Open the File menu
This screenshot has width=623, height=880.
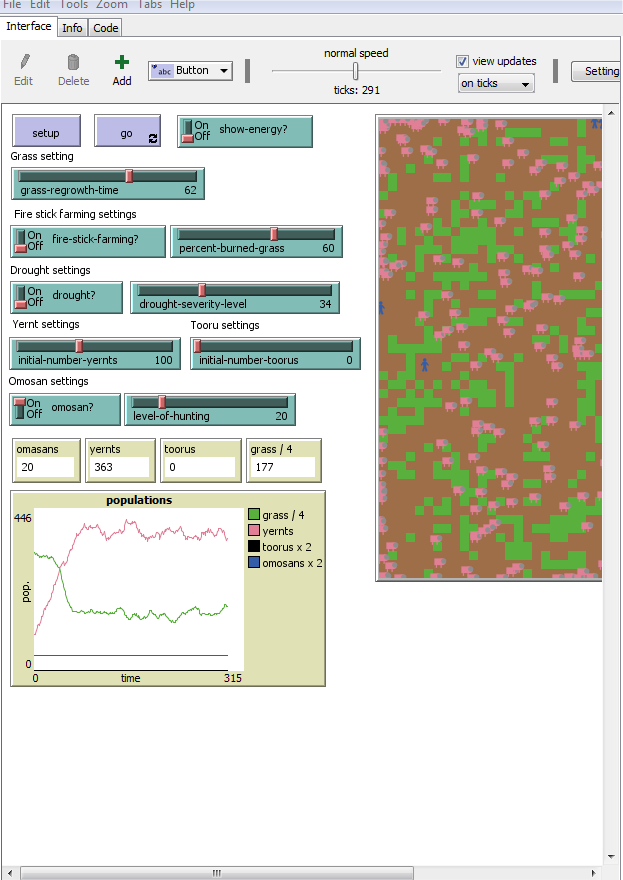pyautogui.click(x=12, y=4)
